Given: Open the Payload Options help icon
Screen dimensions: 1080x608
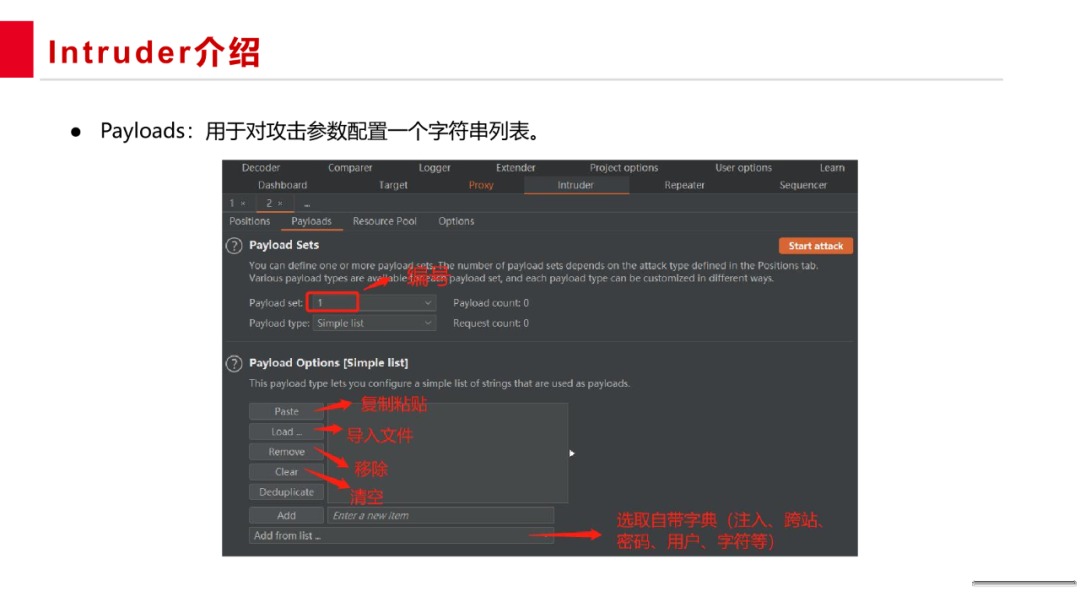Looking at the screenshot, I should [x=234, y=364].
